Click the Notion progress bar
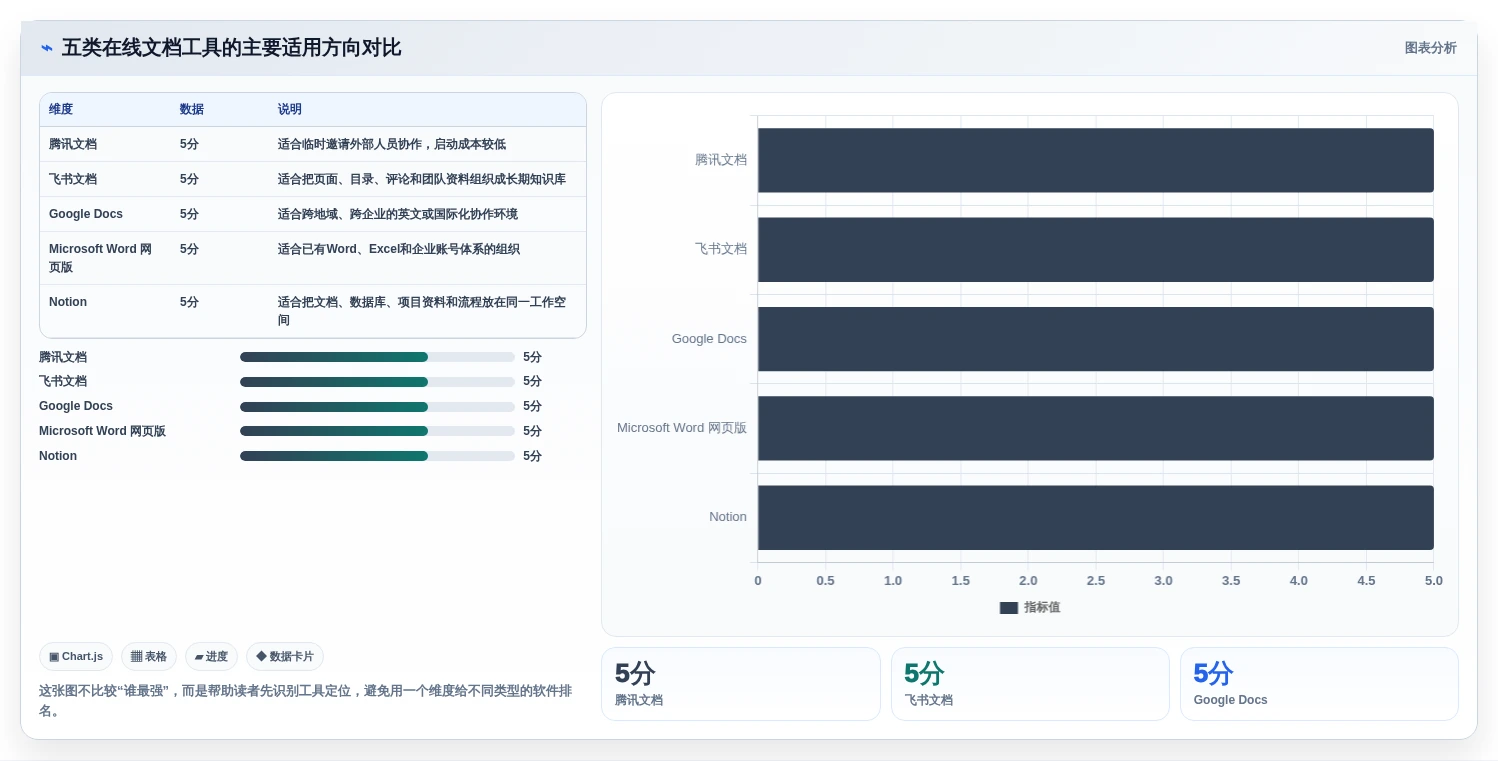Viewport: 1498px width, 761px height. pyautogui.click(x=377, y=456)
